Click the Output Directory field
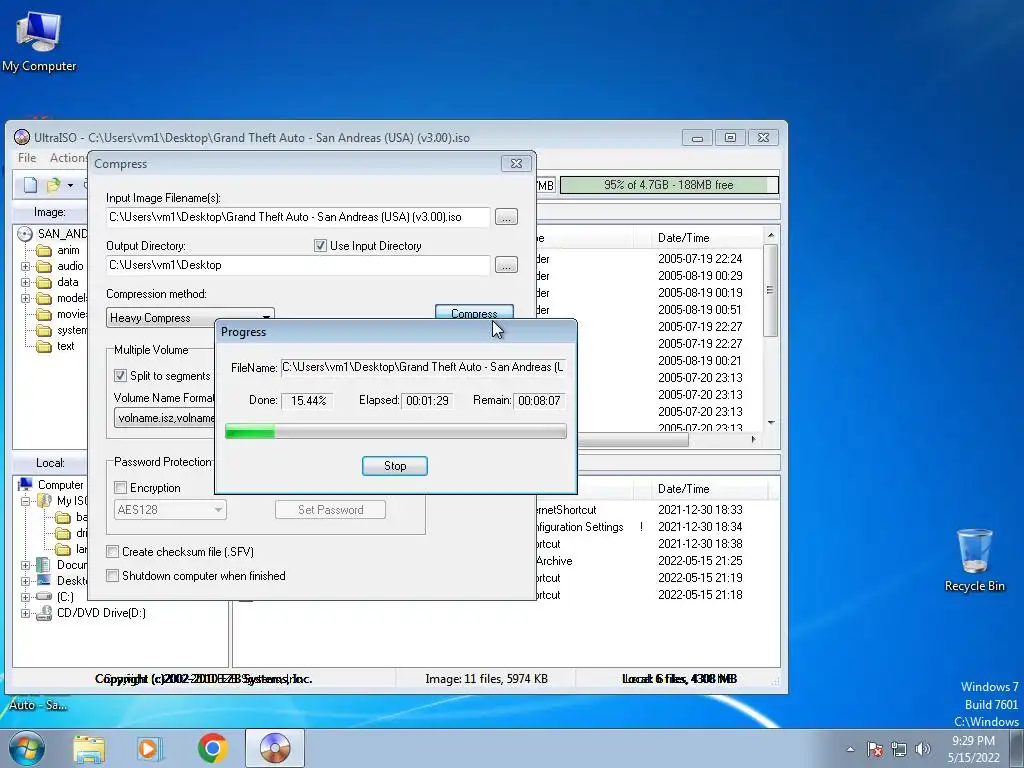The image size is (1024, 768). click(x=298, y=265)
